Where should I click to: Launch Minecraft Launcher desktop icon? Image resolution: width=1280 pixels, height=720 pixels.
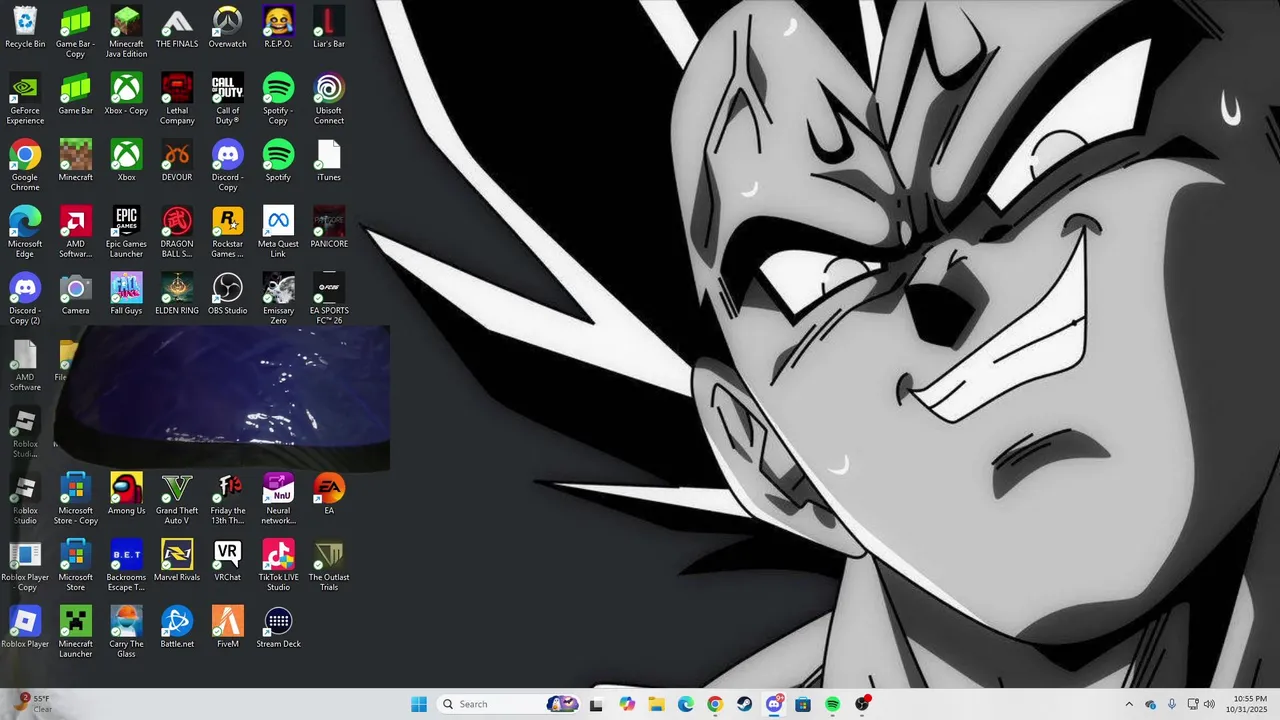76,632
